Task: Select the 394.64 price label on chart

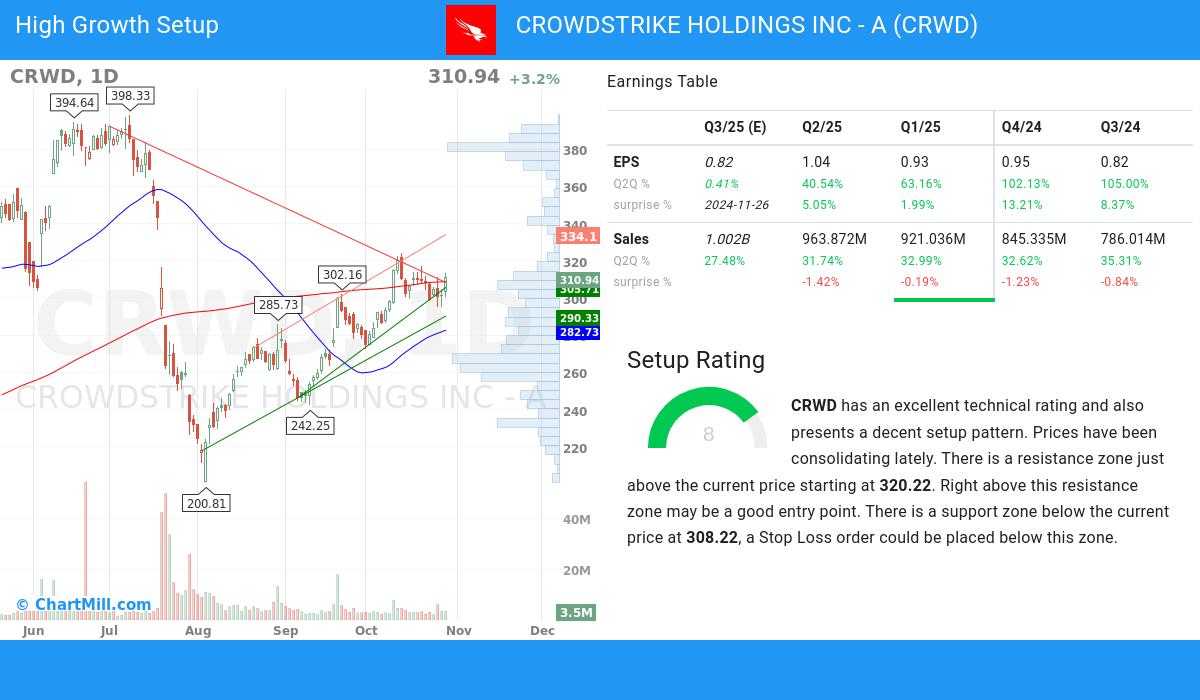Action: pyautogui.click(x=75, y=102)
